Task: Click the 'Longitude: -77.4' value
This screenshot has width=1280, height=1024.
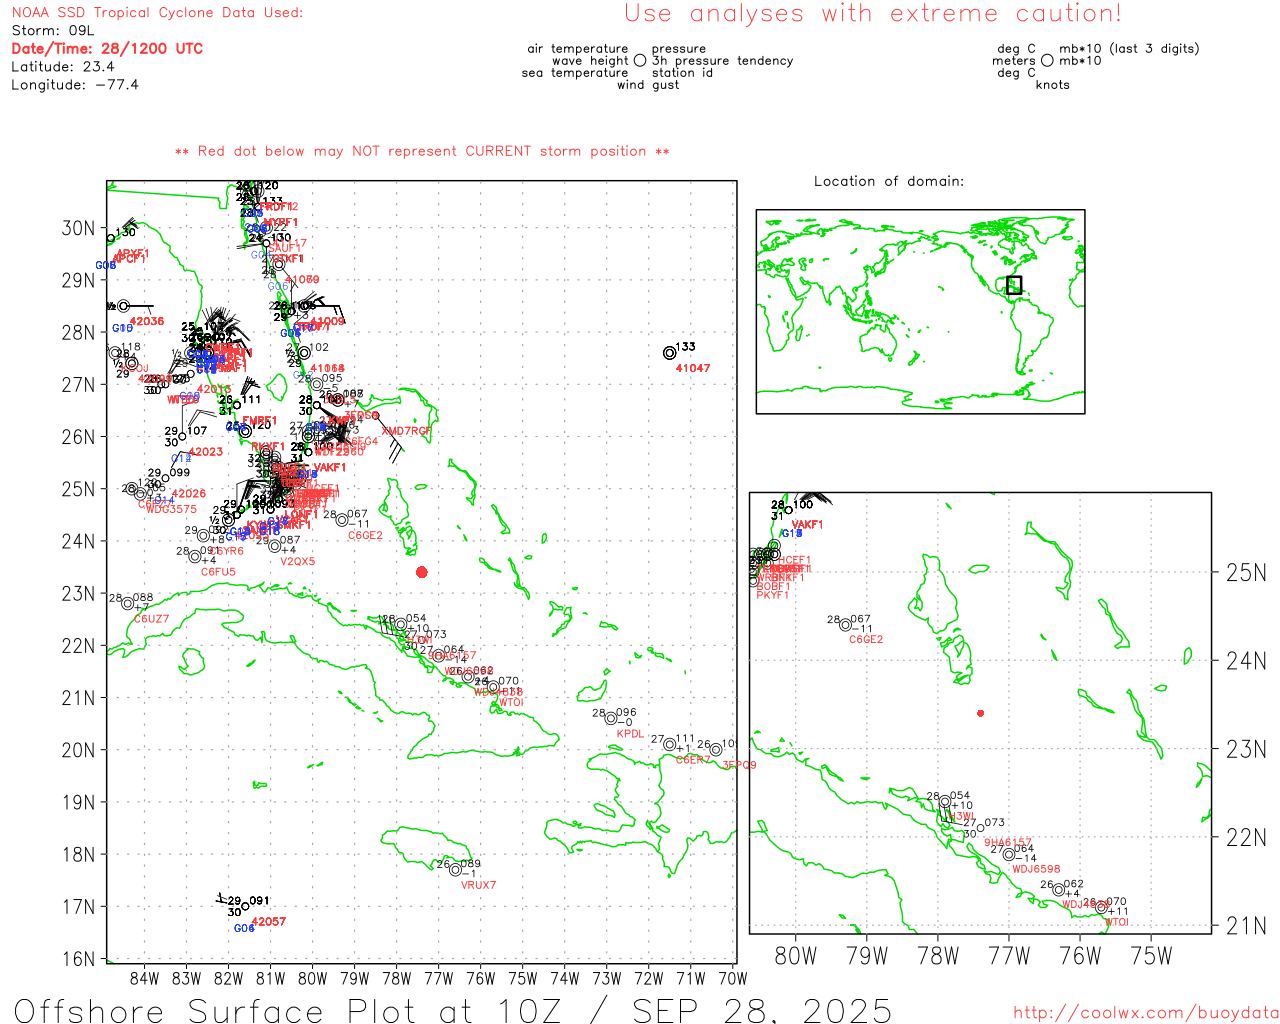Action: [75, 85]
